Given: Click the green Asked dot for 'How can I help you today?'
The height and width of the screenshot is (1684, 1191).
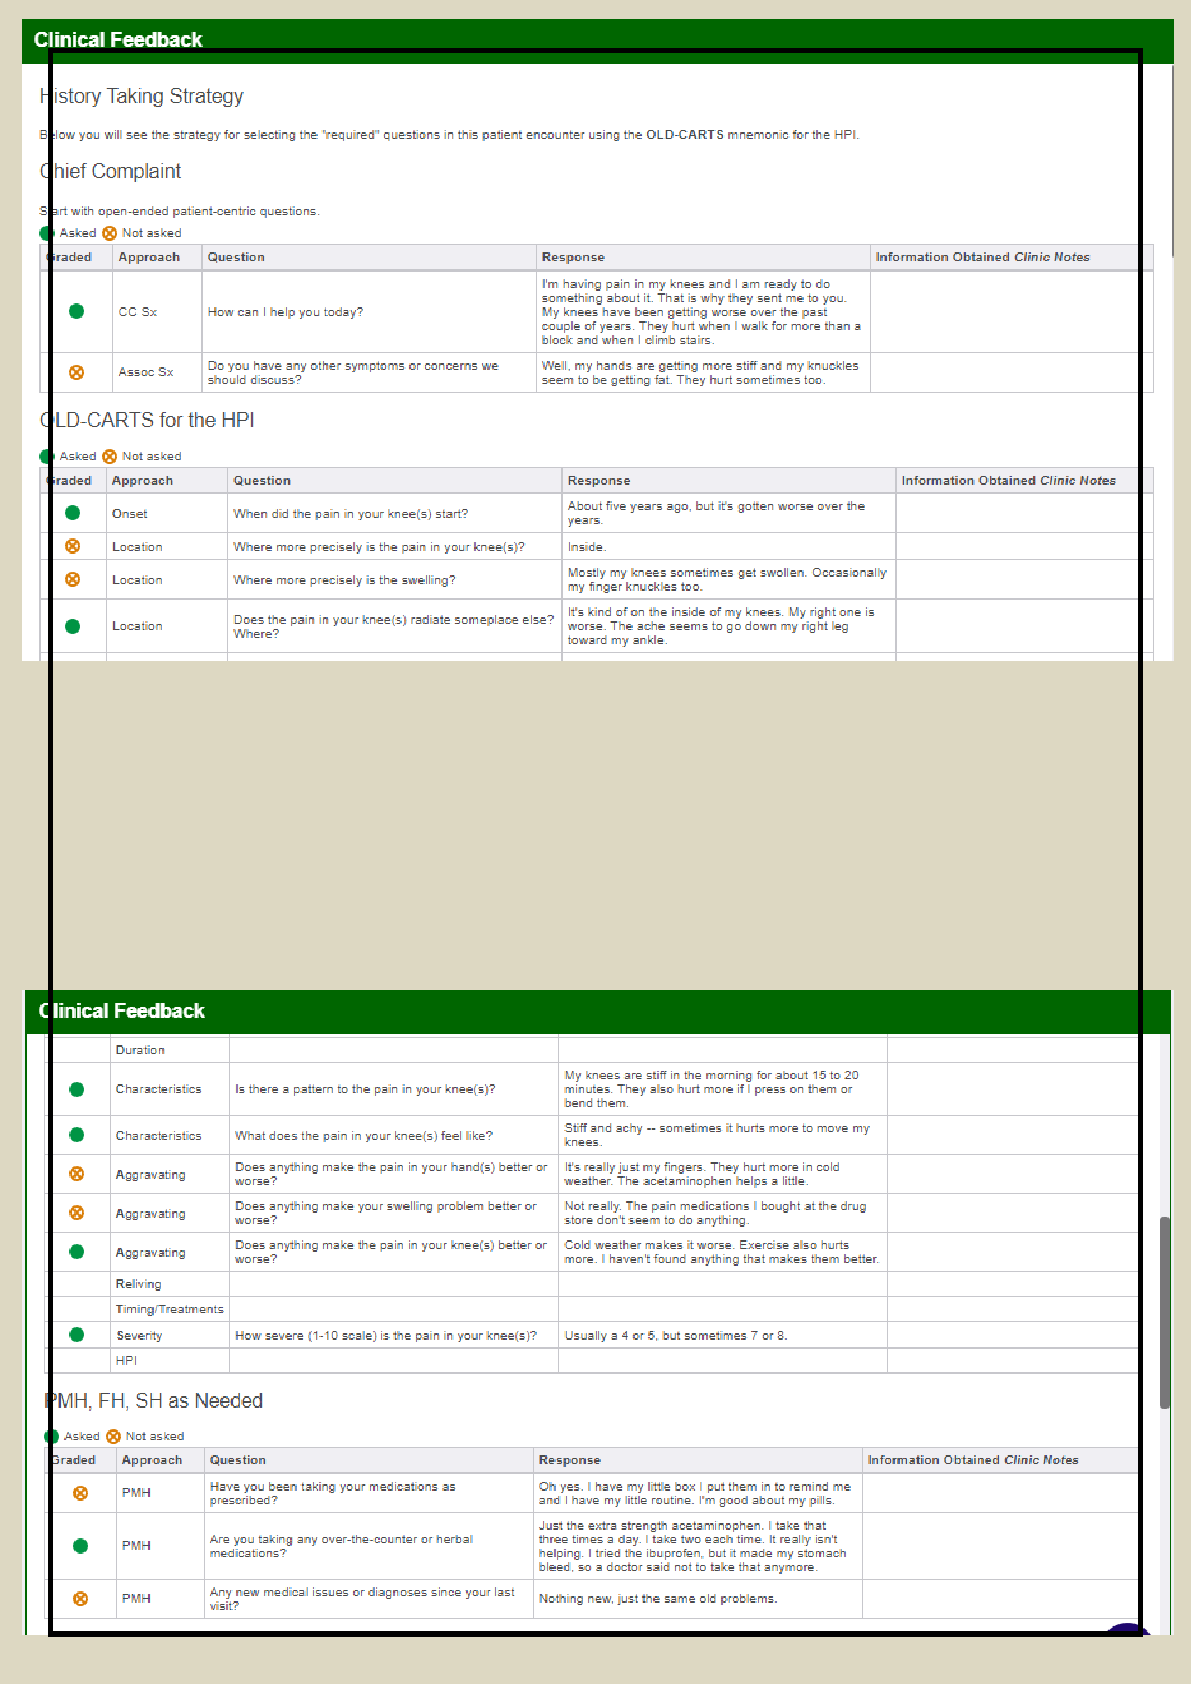Looking at the screenshot, I should tap(77, 311).
